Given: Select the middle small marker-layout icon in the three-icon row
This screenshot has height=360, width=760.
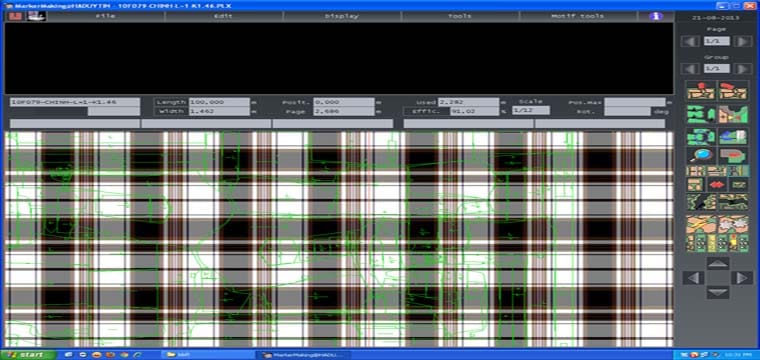Looking at the screenshot, I should (x=716, y=171).
